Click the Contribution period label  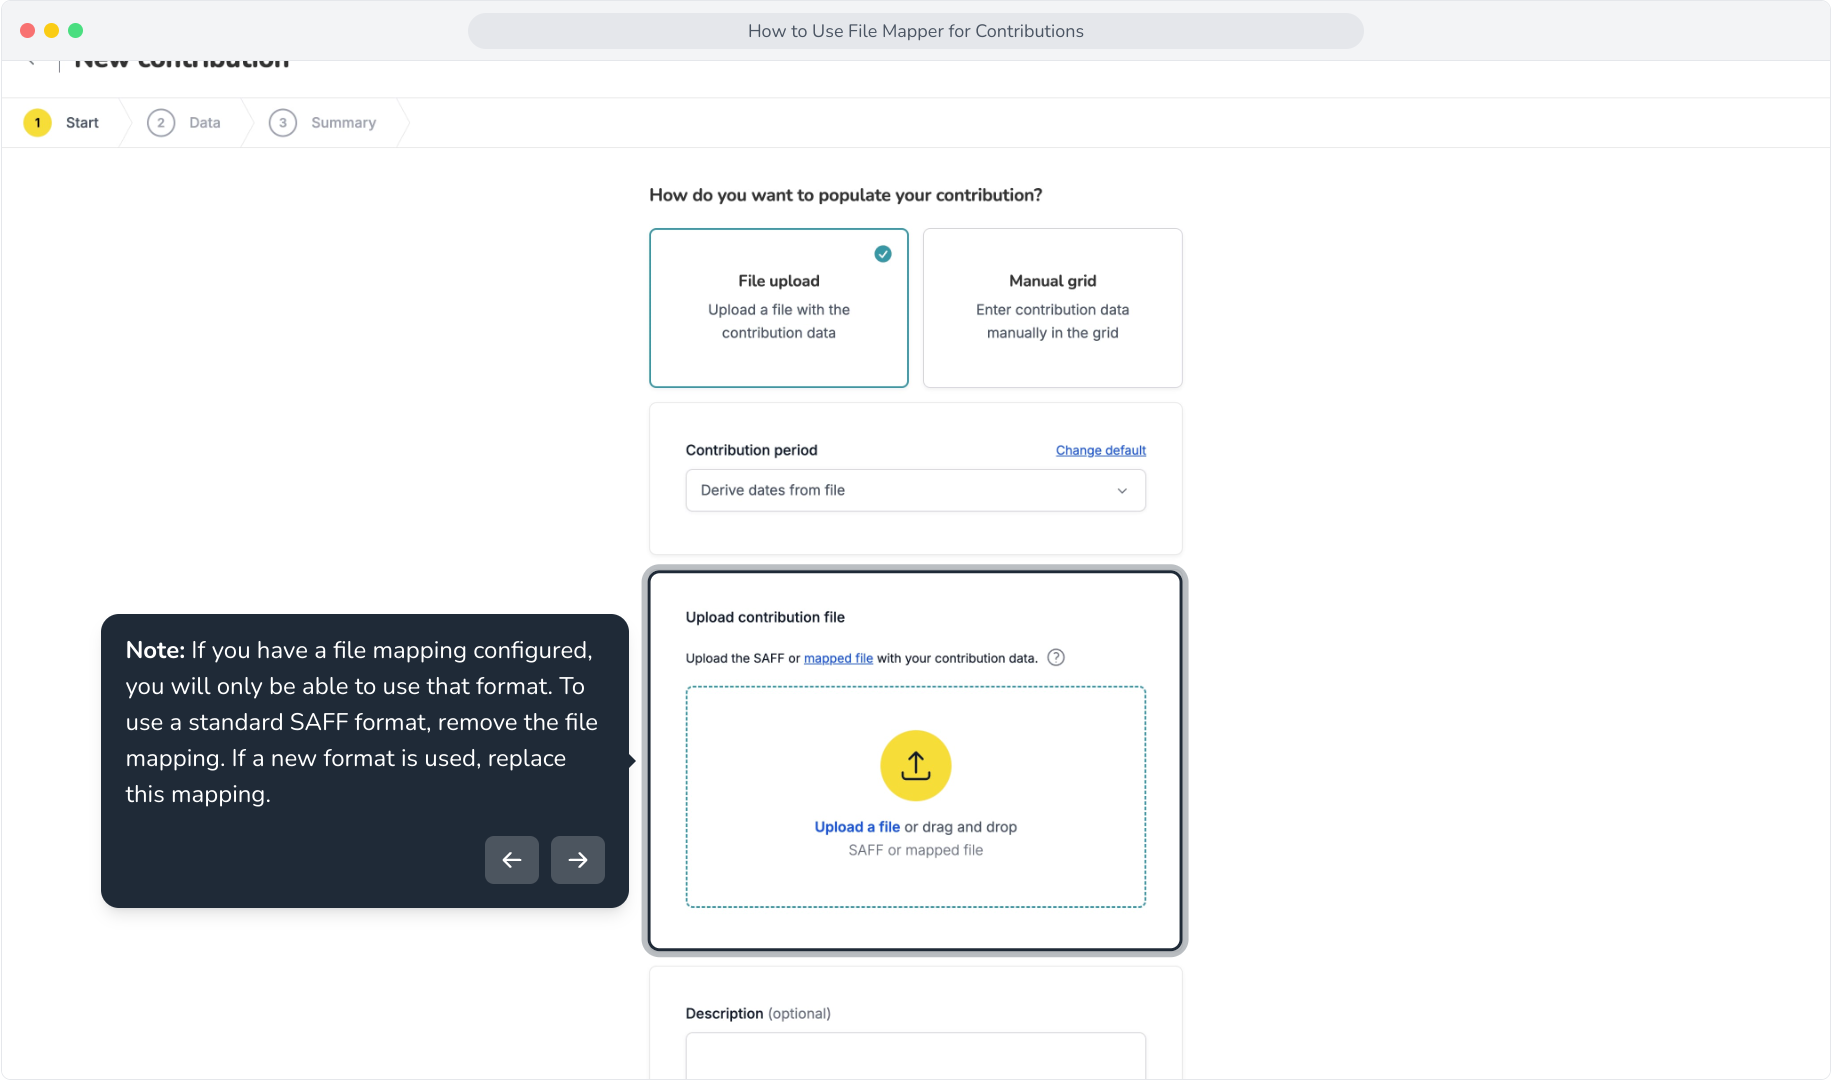[x=751, y=450]
